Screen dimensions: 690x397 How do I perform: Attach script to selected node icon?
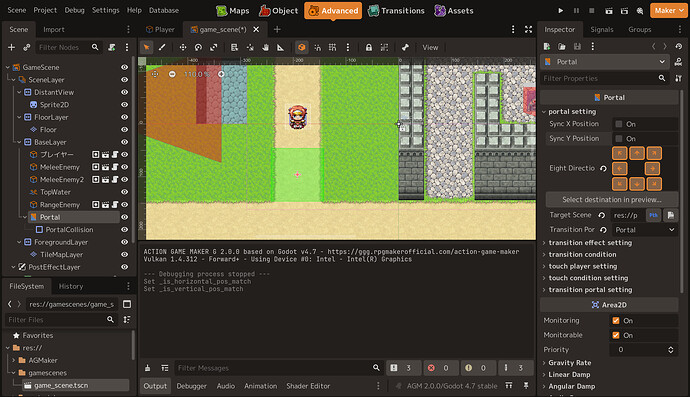tap(112, 47)
